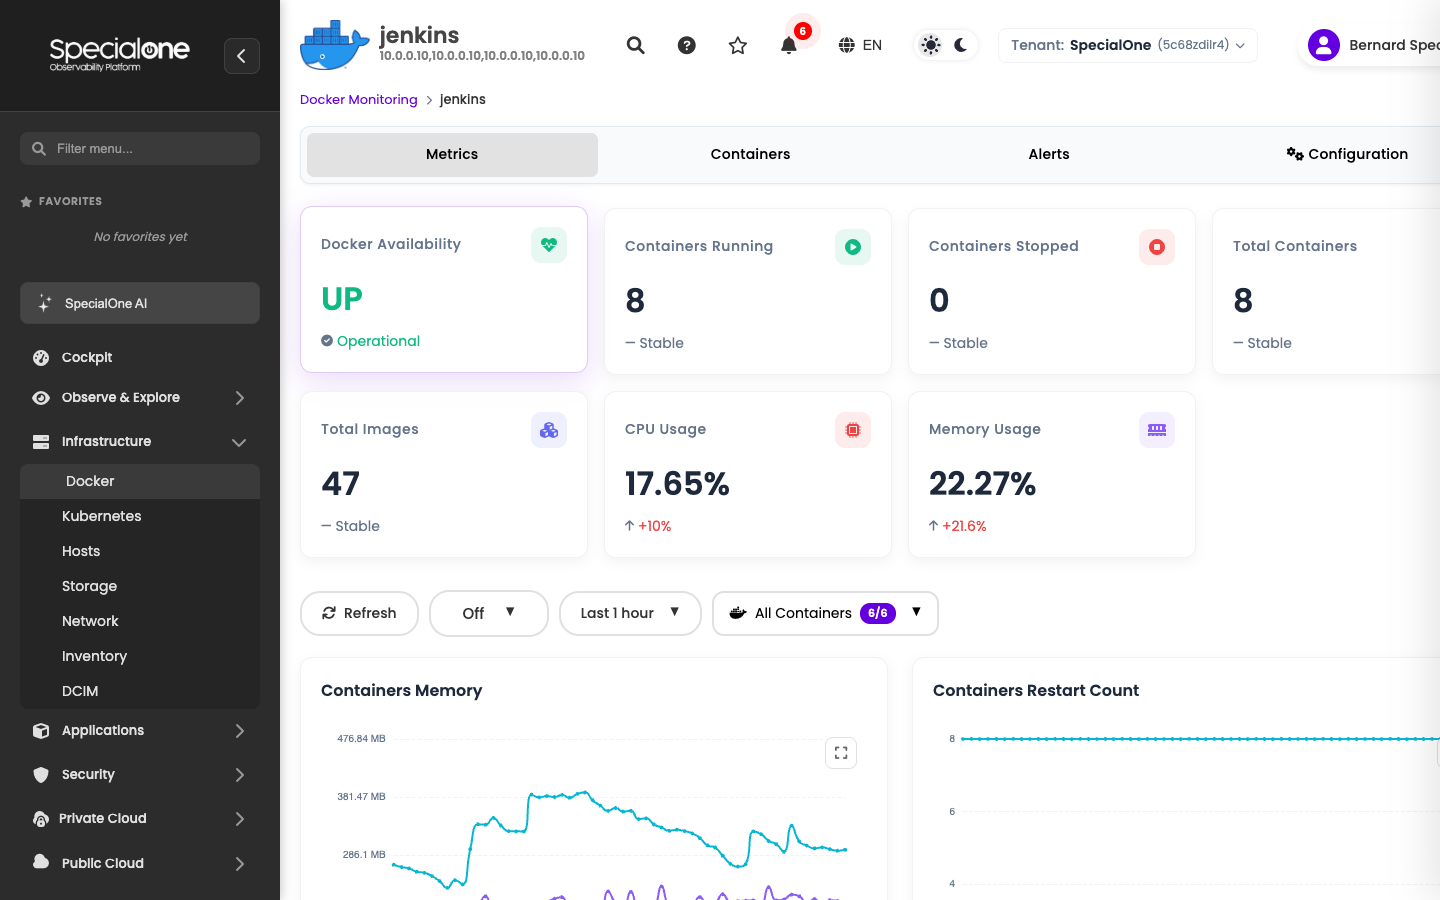
Task: Open help via the question mark icon
Action: click(687, 45)
